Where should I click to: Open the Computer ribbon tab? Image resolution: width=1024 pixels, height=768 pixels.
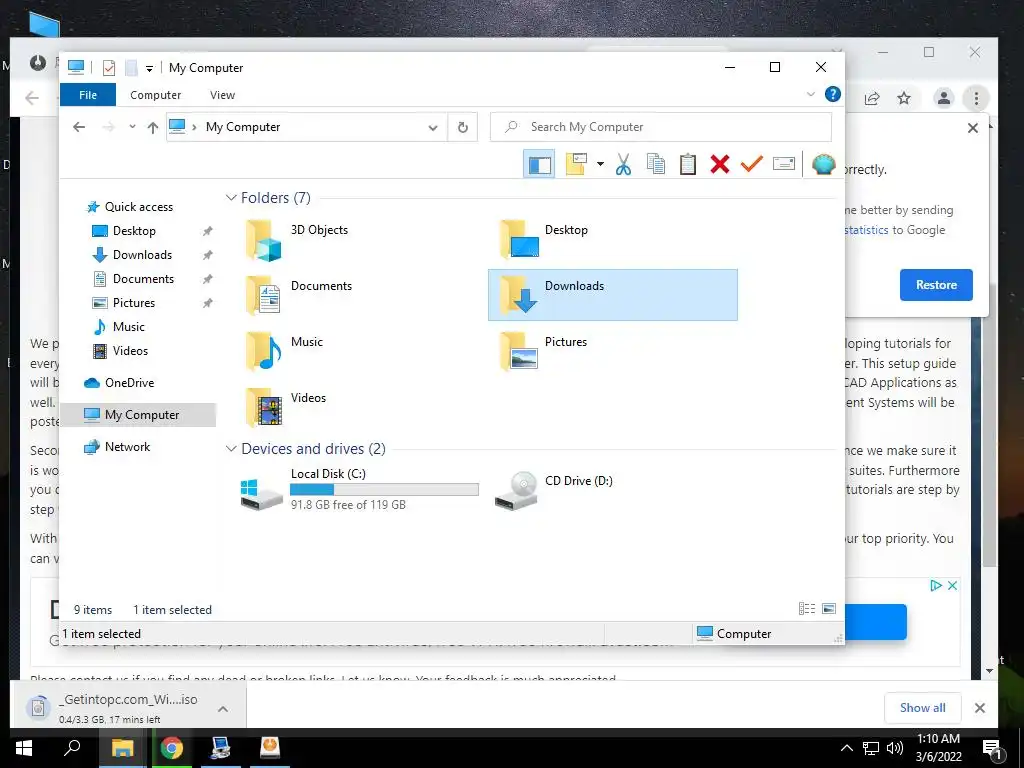point(155,95)
